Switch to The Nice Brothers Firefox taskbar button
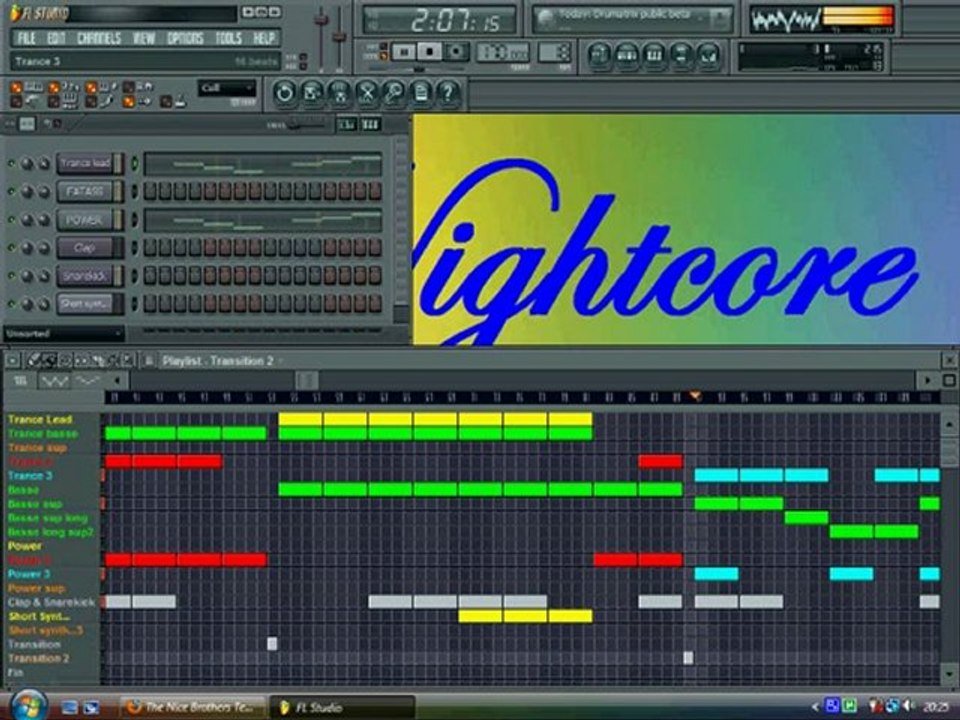The height and width of the screenshot is (720, 960). (193, 708)
